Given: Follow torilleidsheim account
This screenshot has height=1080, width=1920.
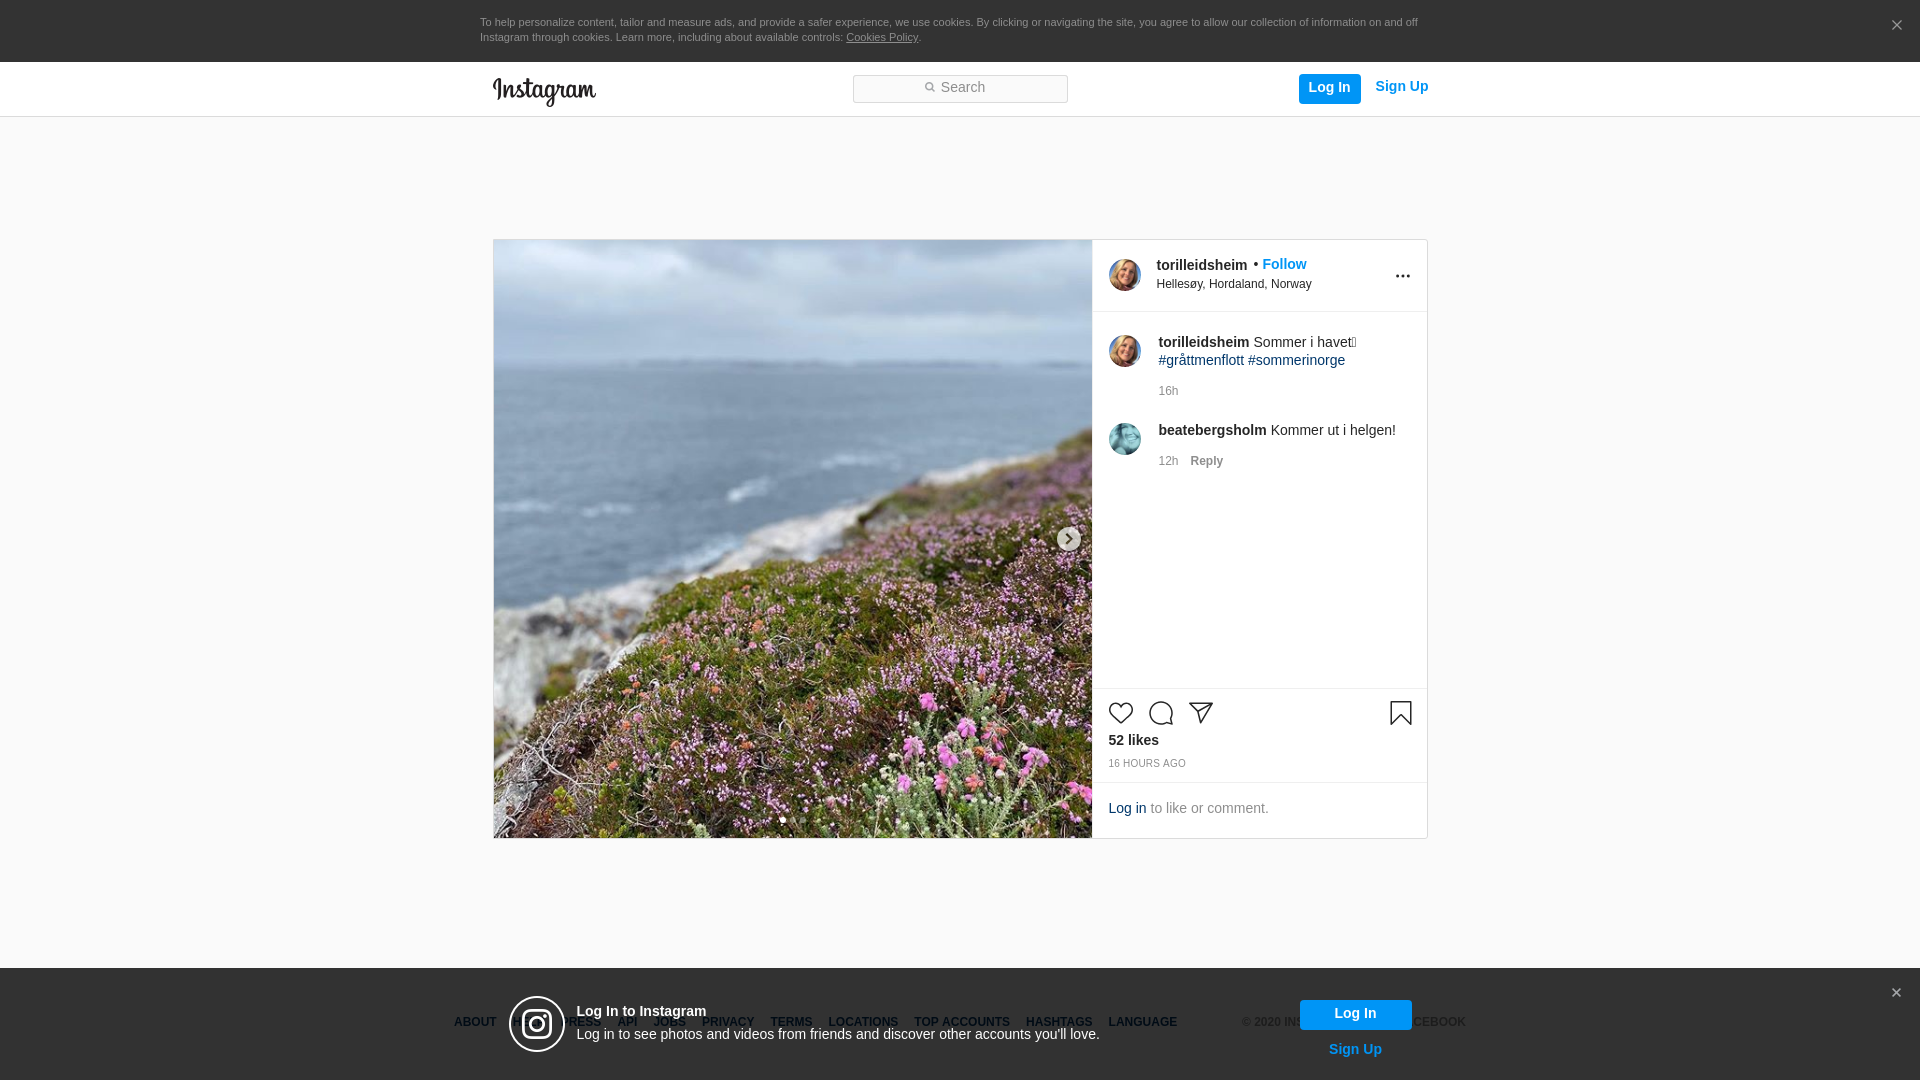Looking at the screenshot, I should [1284, 264].
